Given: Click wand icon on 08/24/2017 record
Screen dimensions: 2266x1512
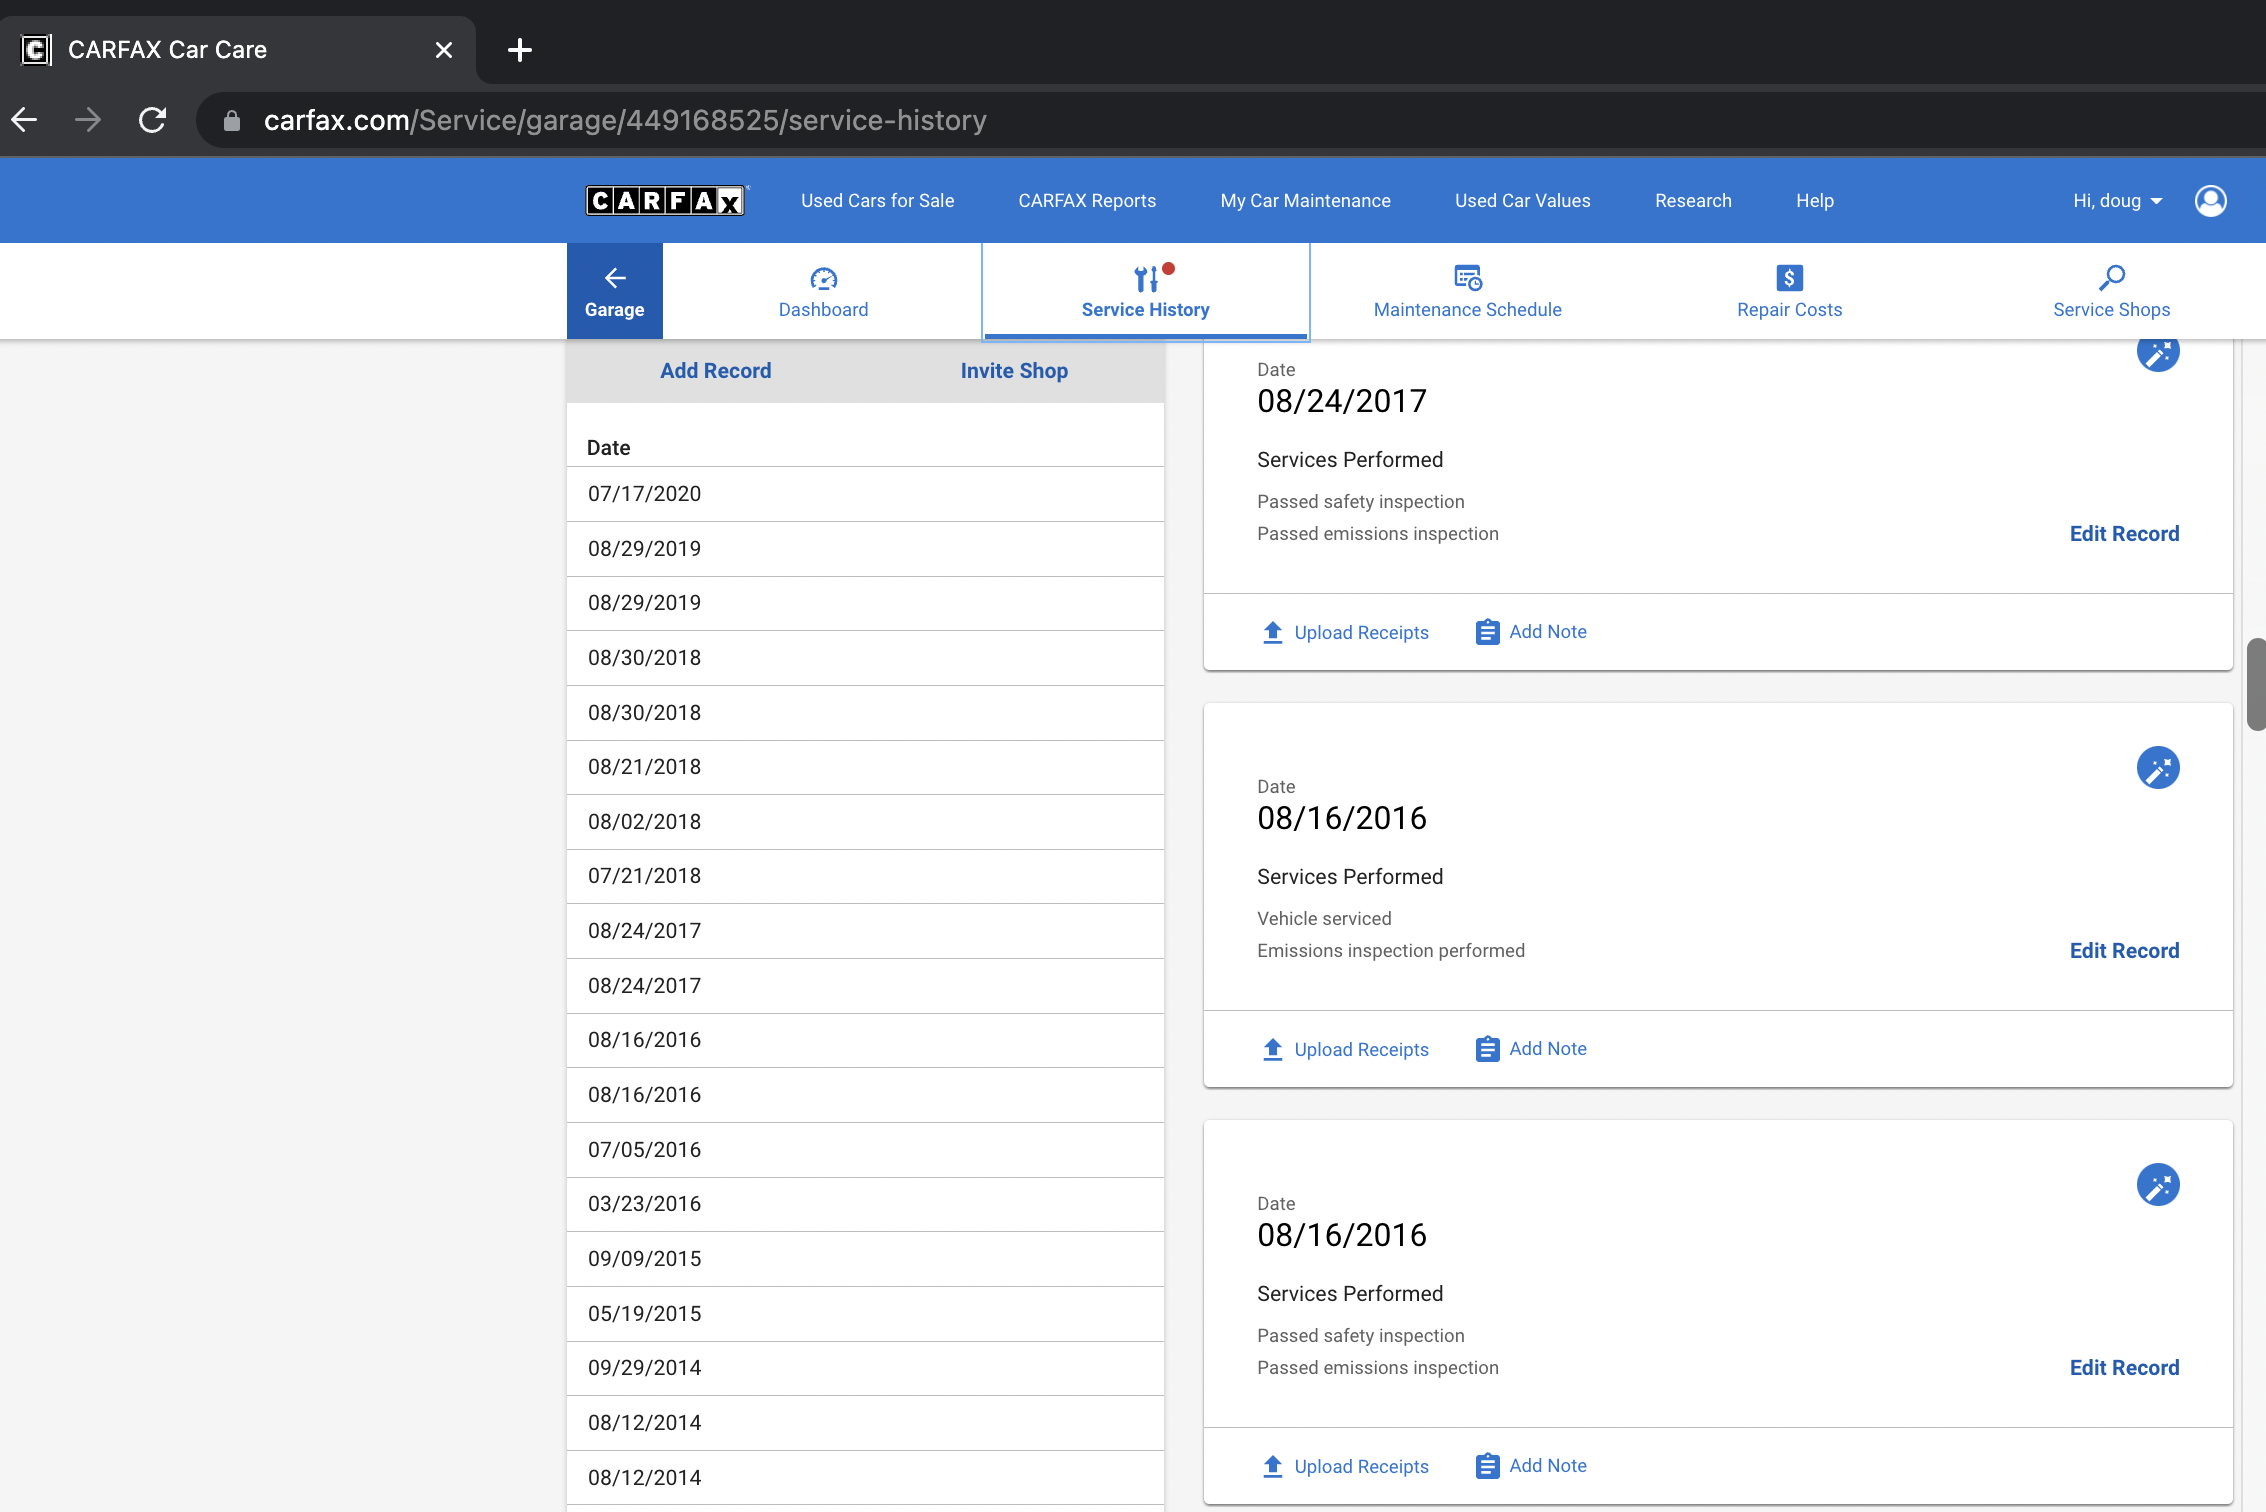Looking at the screenshot, I should [2158, 352].
